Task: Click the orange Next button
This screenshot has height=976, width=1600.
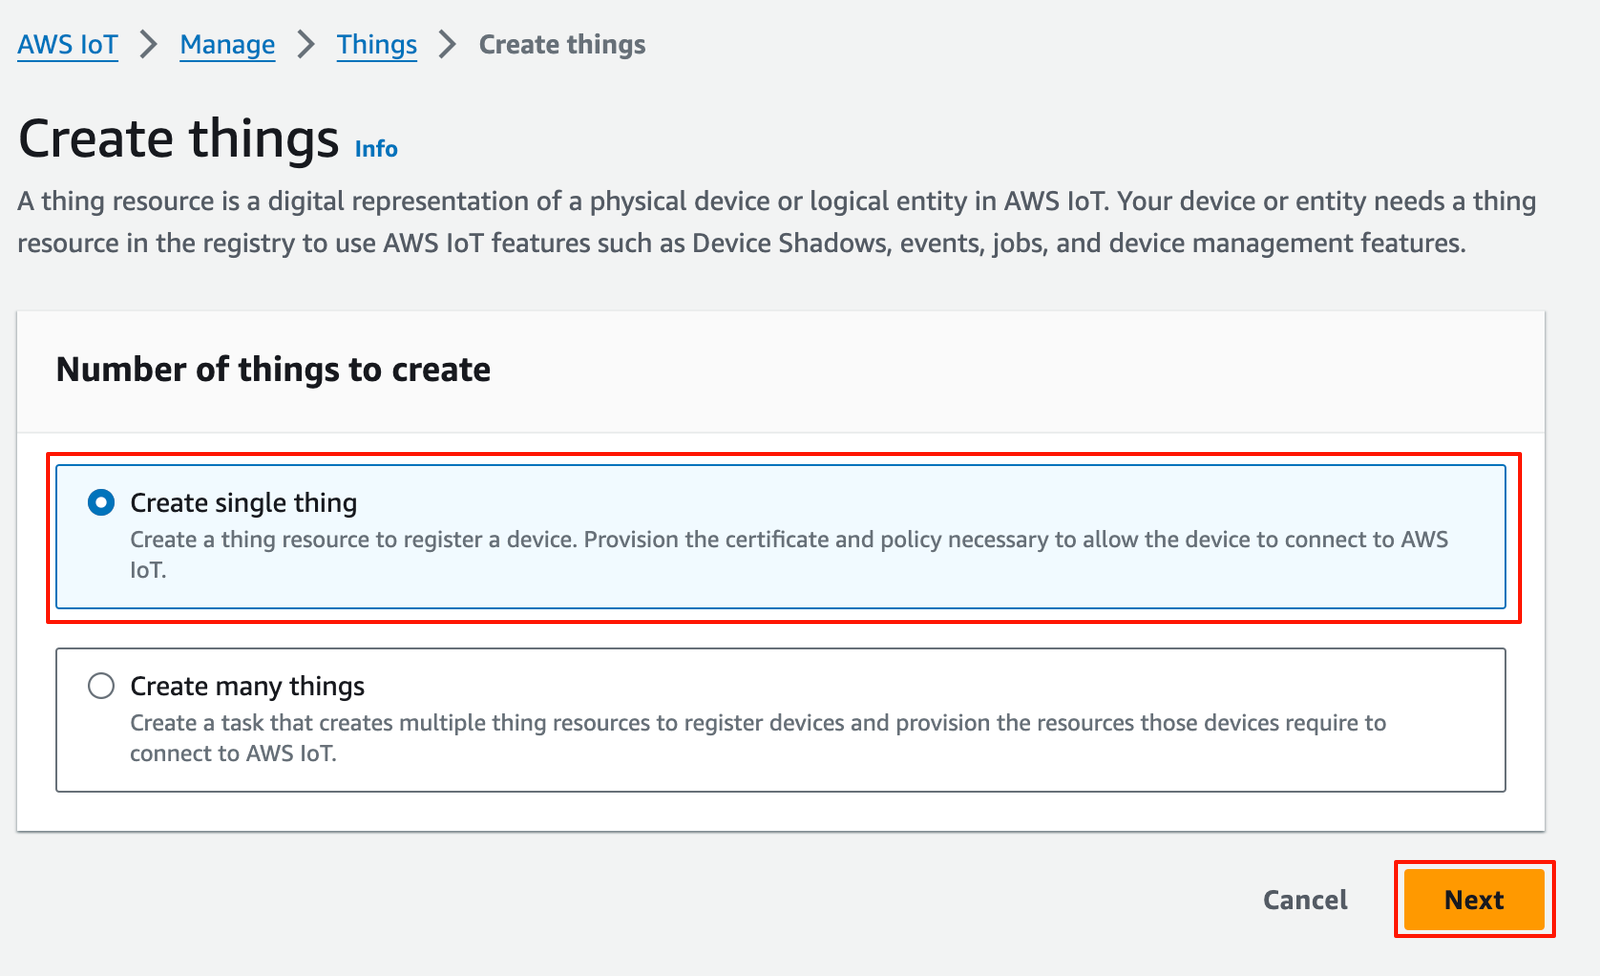Action: tap(1474, 900)
